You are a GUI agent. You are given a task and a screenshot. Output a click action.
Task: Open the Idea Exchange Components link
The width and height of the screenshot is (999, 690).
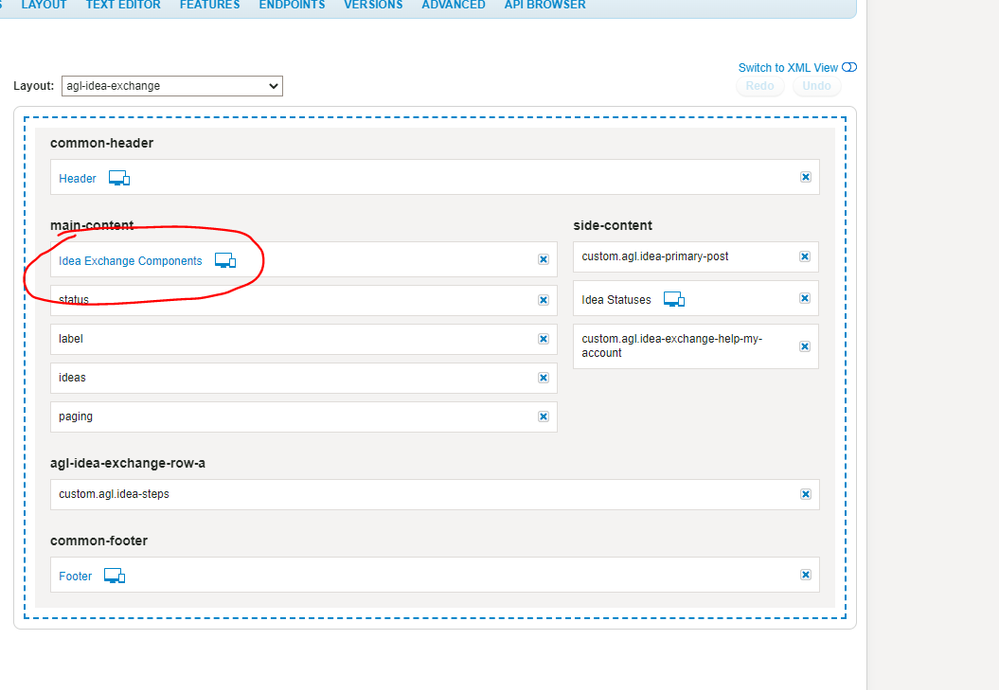click(x=130, y=261)
